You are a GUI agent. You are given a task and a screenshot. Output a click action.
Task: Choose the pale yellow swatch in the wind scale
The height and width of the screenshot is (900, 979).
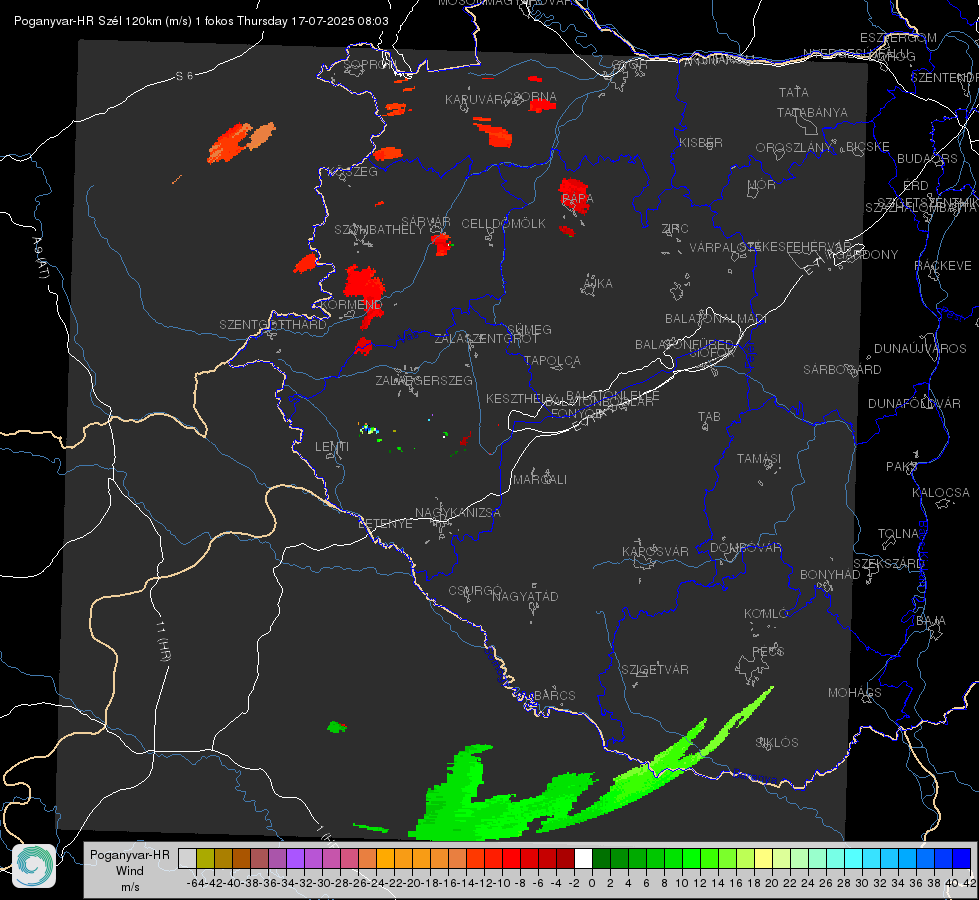point(764,858)
